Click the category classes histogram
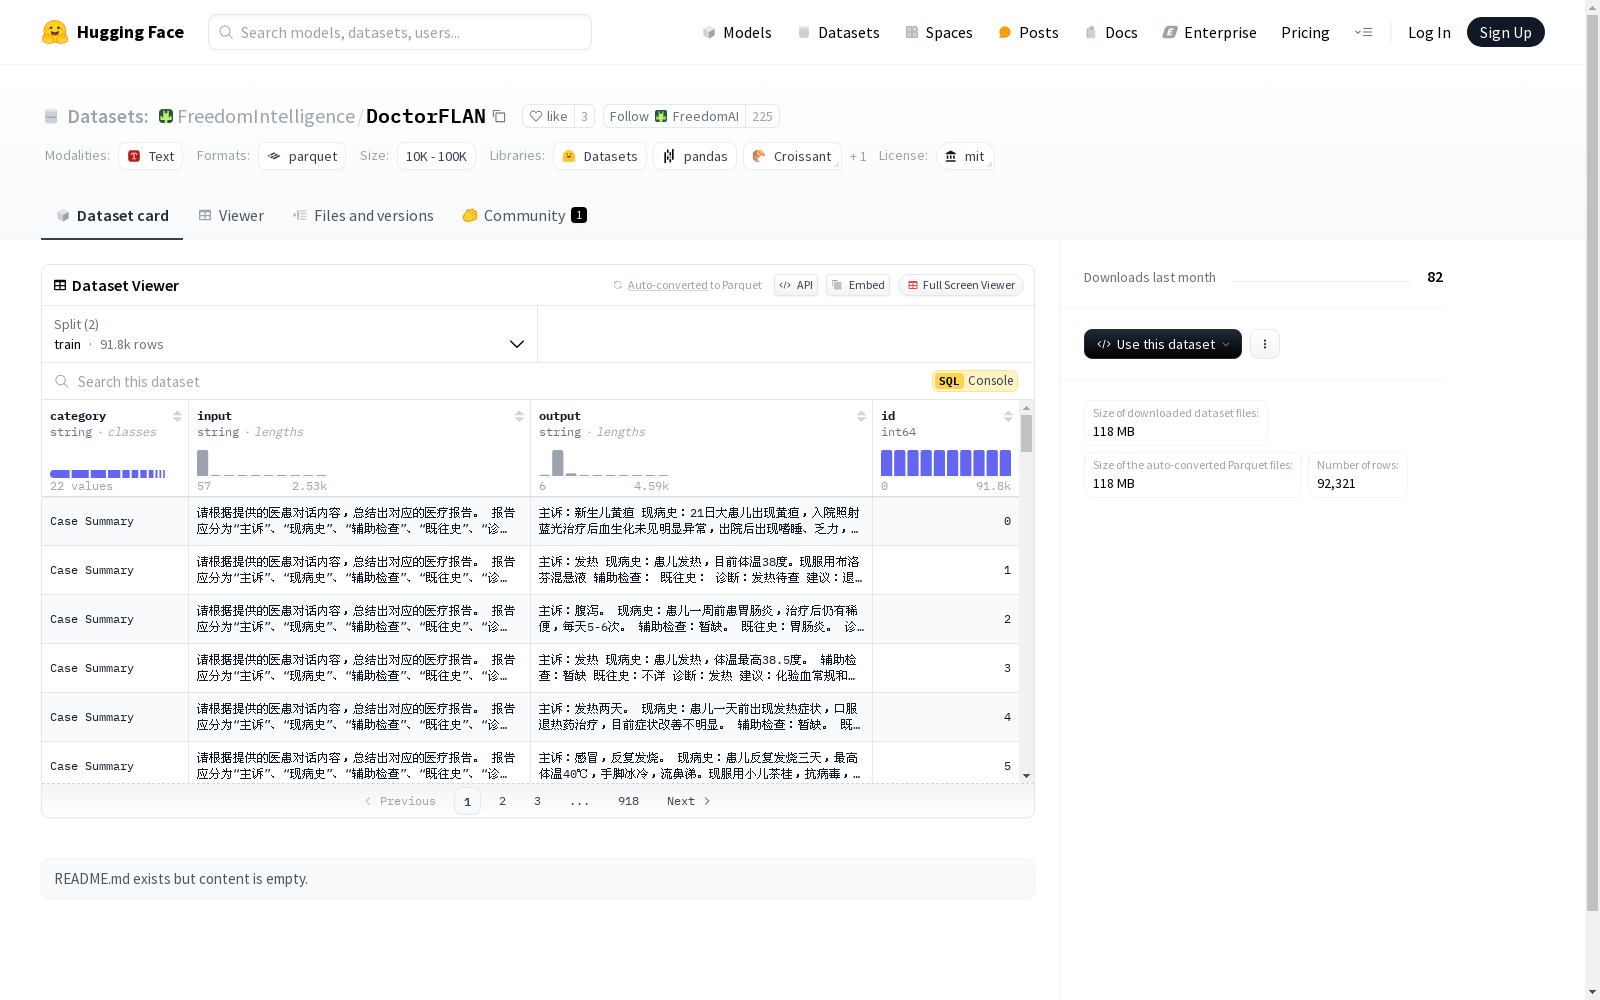The width and height of the screenshot is (1600, 1000). click(x=108, y=473)
